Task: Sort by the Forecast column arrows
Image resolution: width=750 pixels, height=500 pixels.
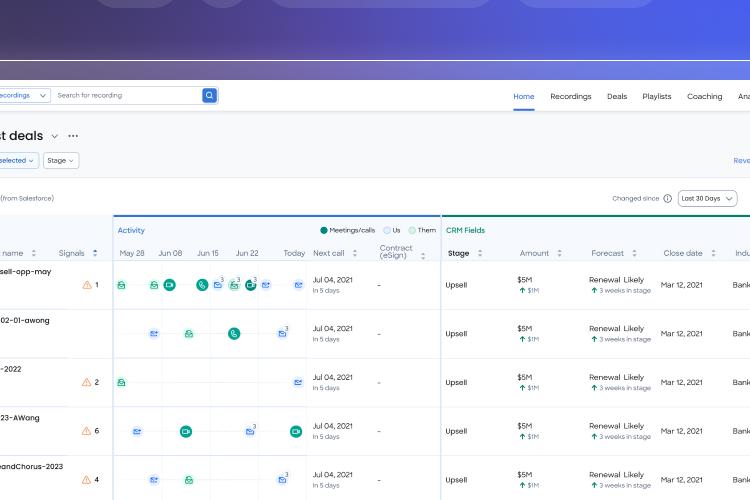Action: click(x=634, y=253)
